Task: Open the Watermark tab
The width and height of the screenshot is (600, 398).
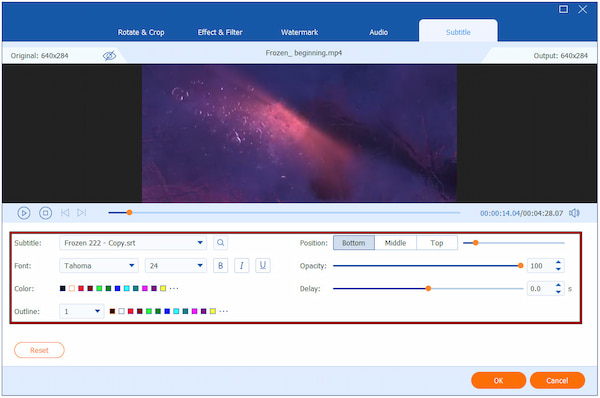Action: click(x=300, y=32)
